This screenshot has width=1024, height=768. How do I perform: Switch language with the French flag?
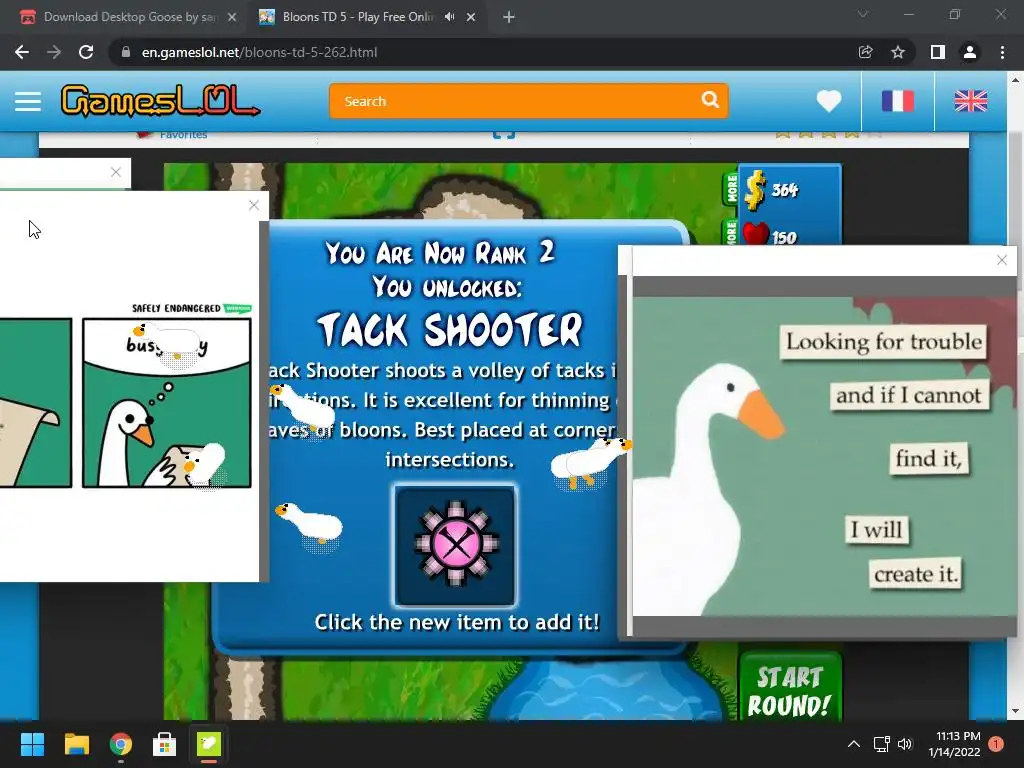898,101
